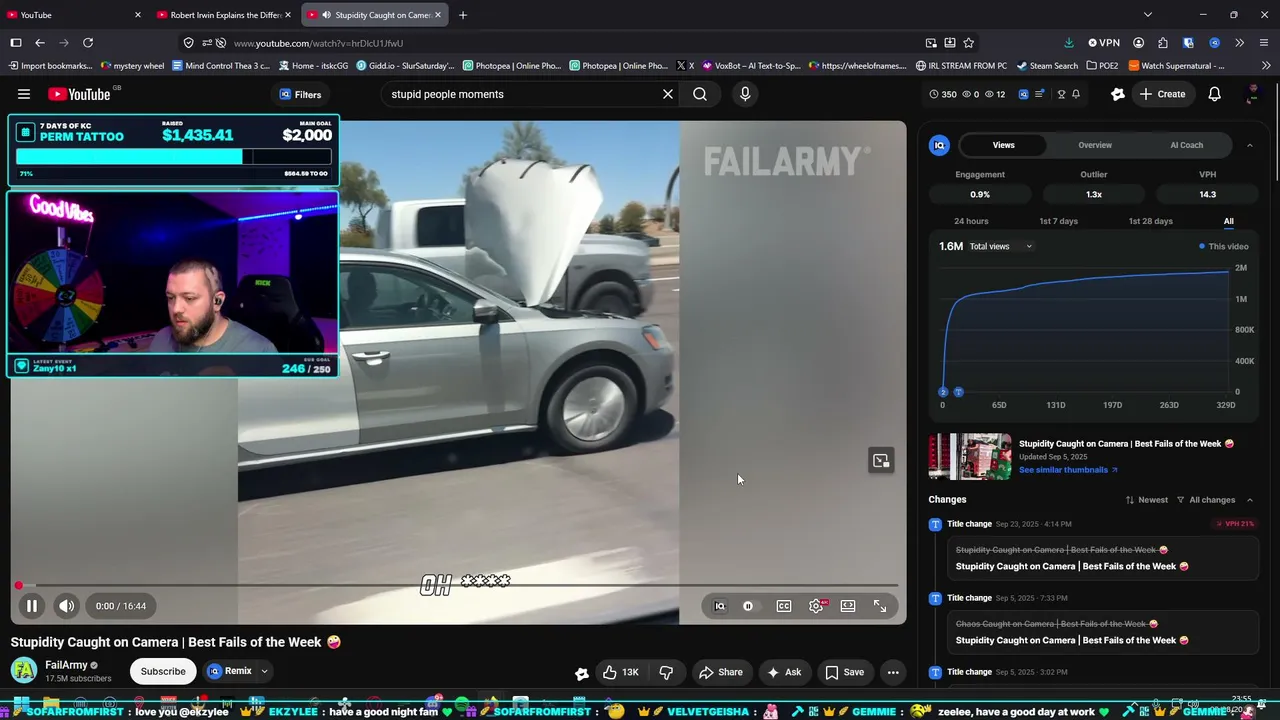Open browser application menu
Image resolution: width=1280 pixels, height=720 pixels.
[1264, 43]
